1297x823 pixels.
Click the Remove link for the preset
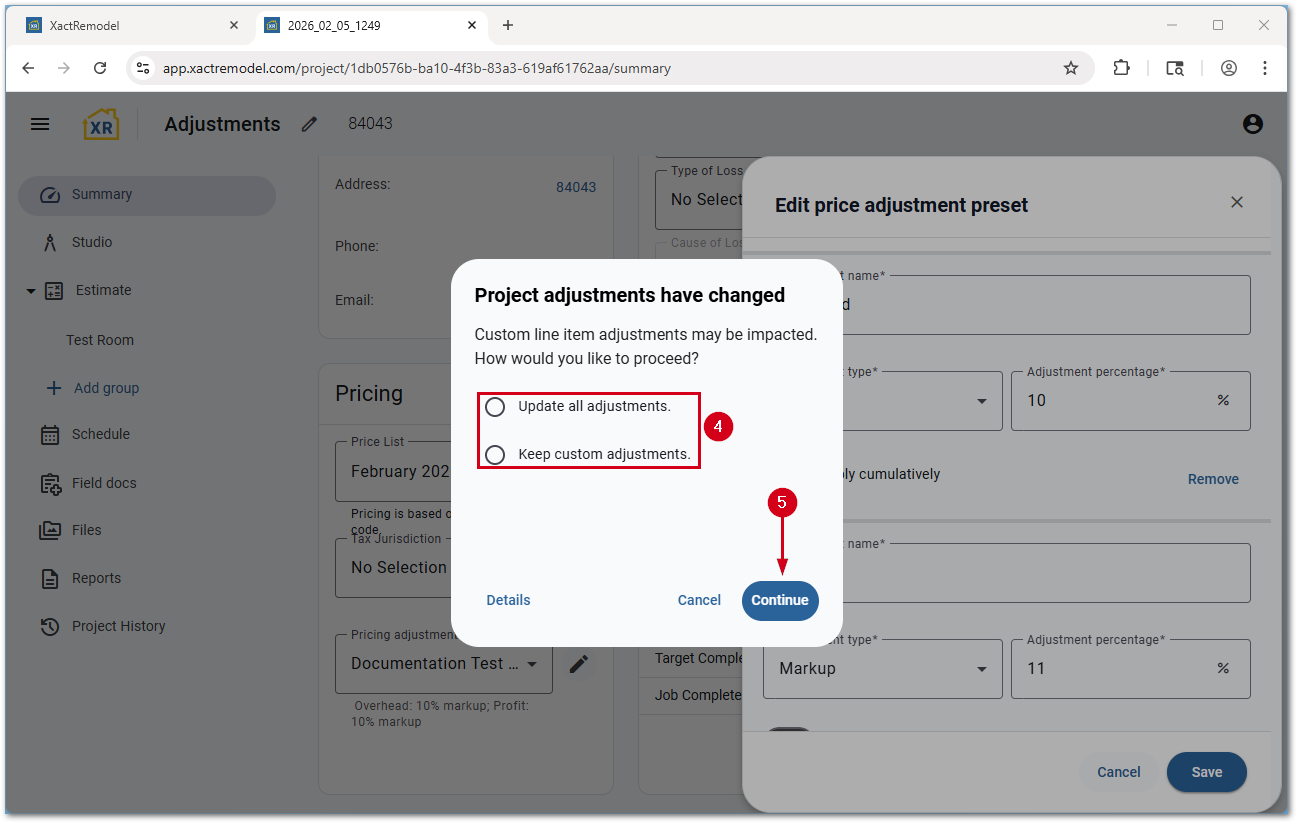click(1213, 479)
